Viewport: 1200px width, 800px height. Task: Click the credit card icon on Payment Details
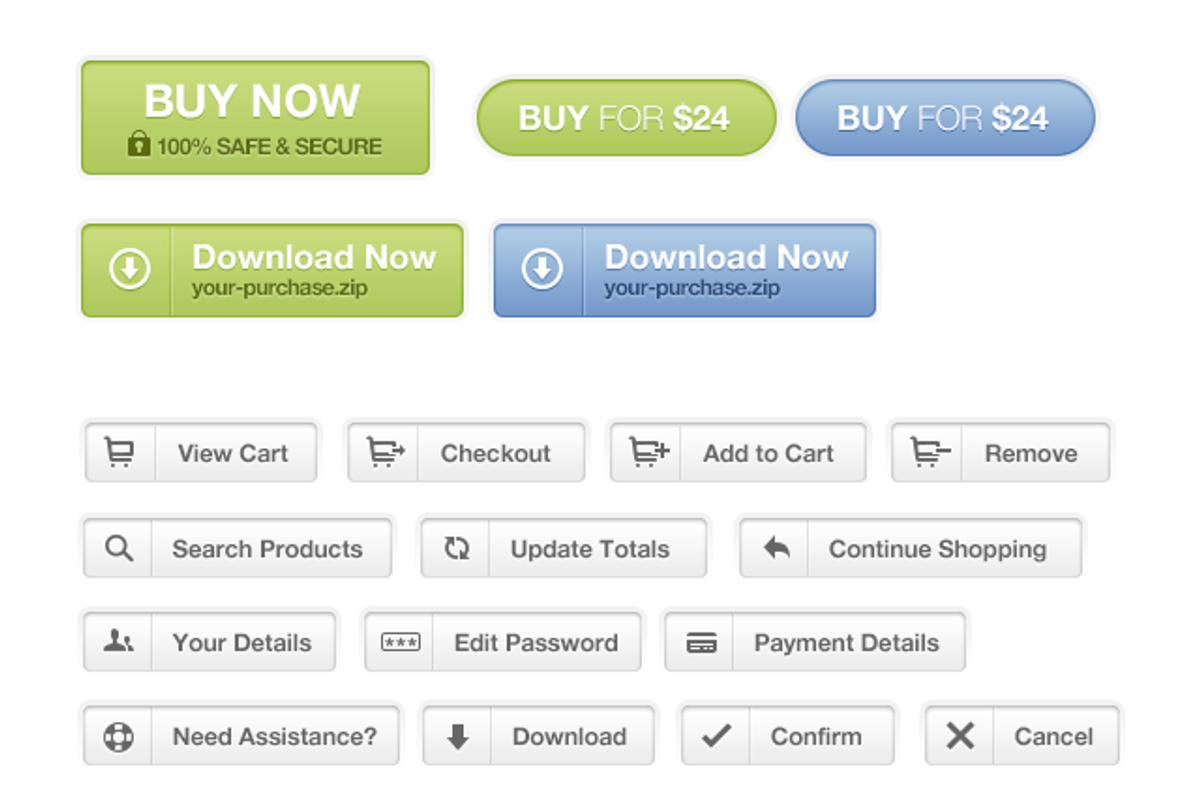(x=702, y=643)
